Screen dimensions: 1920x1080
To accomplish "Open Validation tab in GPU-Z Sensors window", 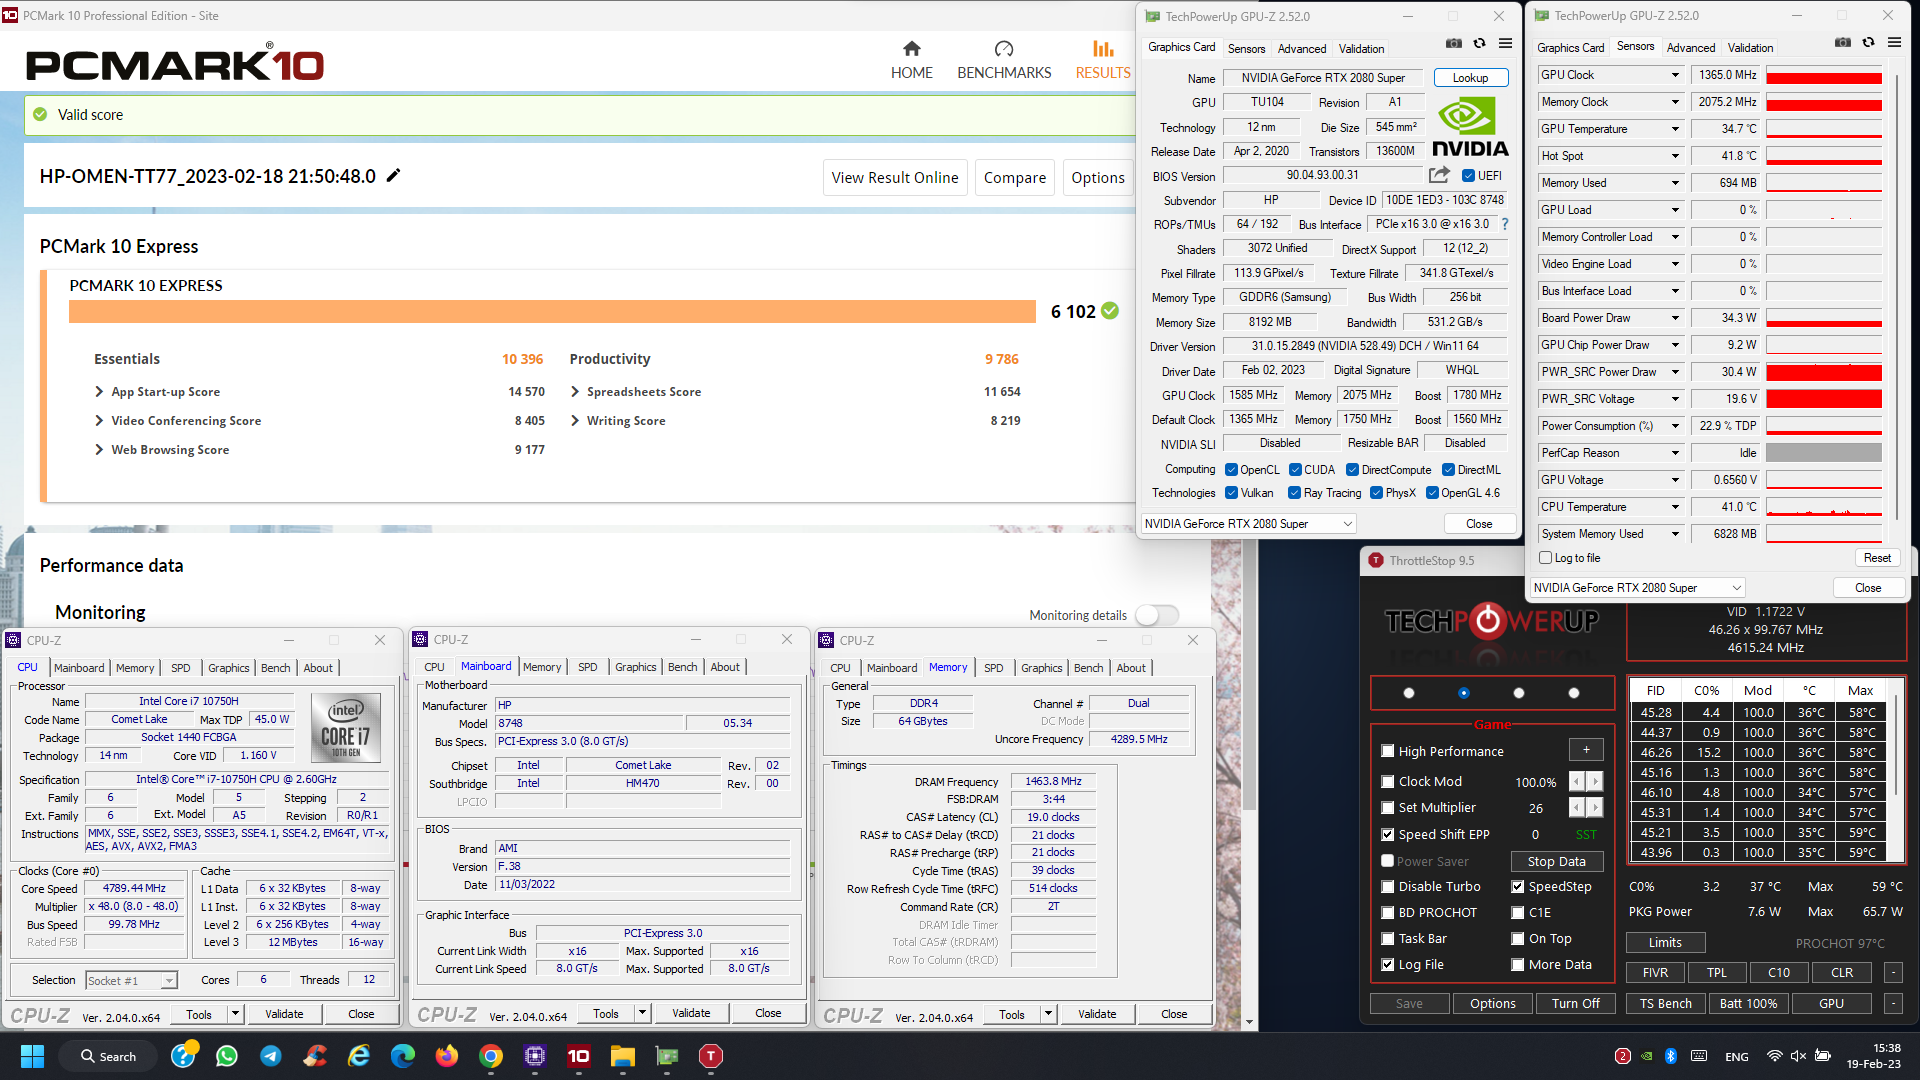I will point(1750,47).
